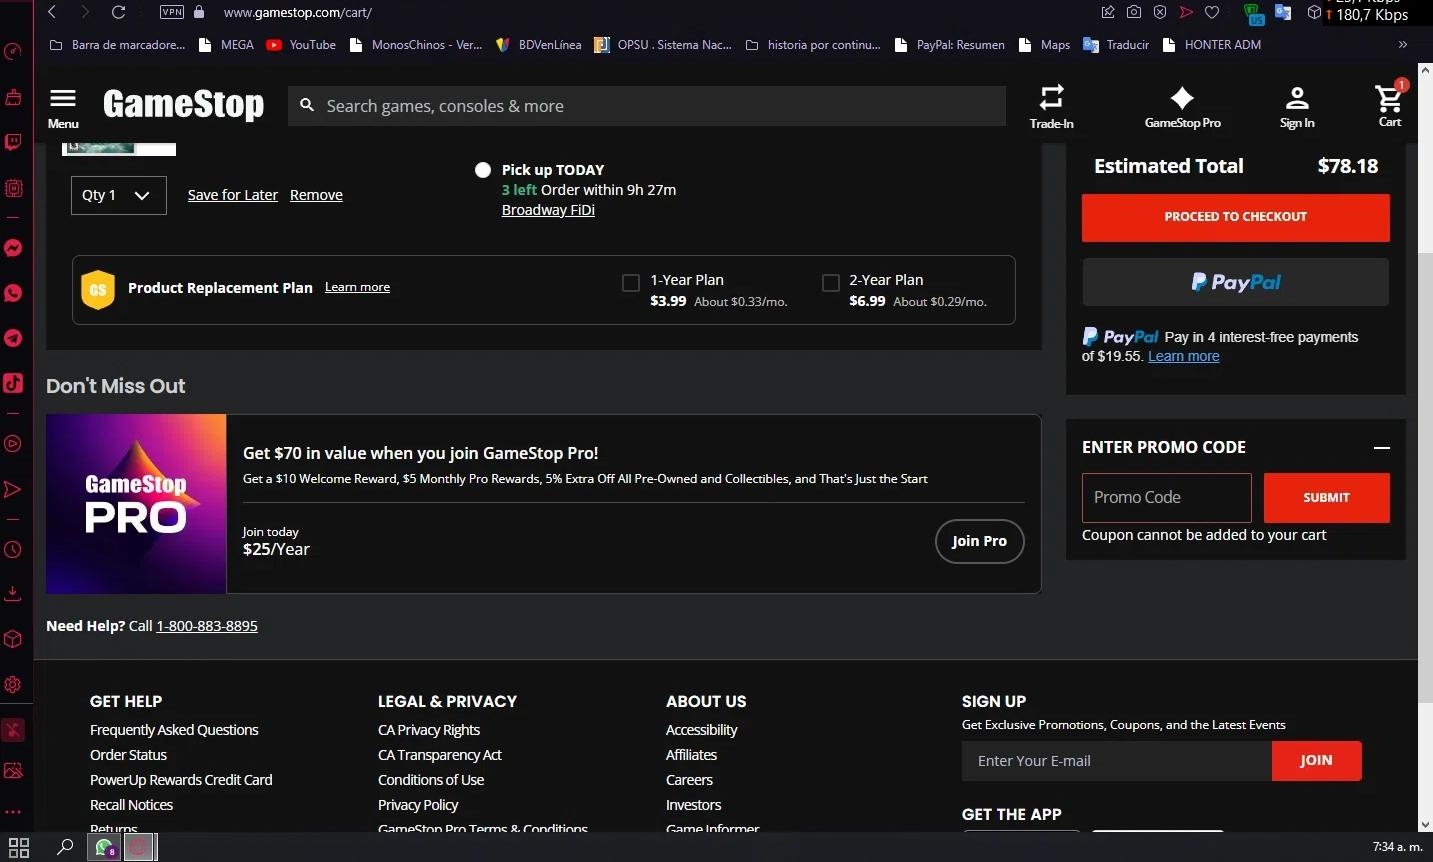
Task: Click GameStop Pro promo image
Action: click(136, 504)
